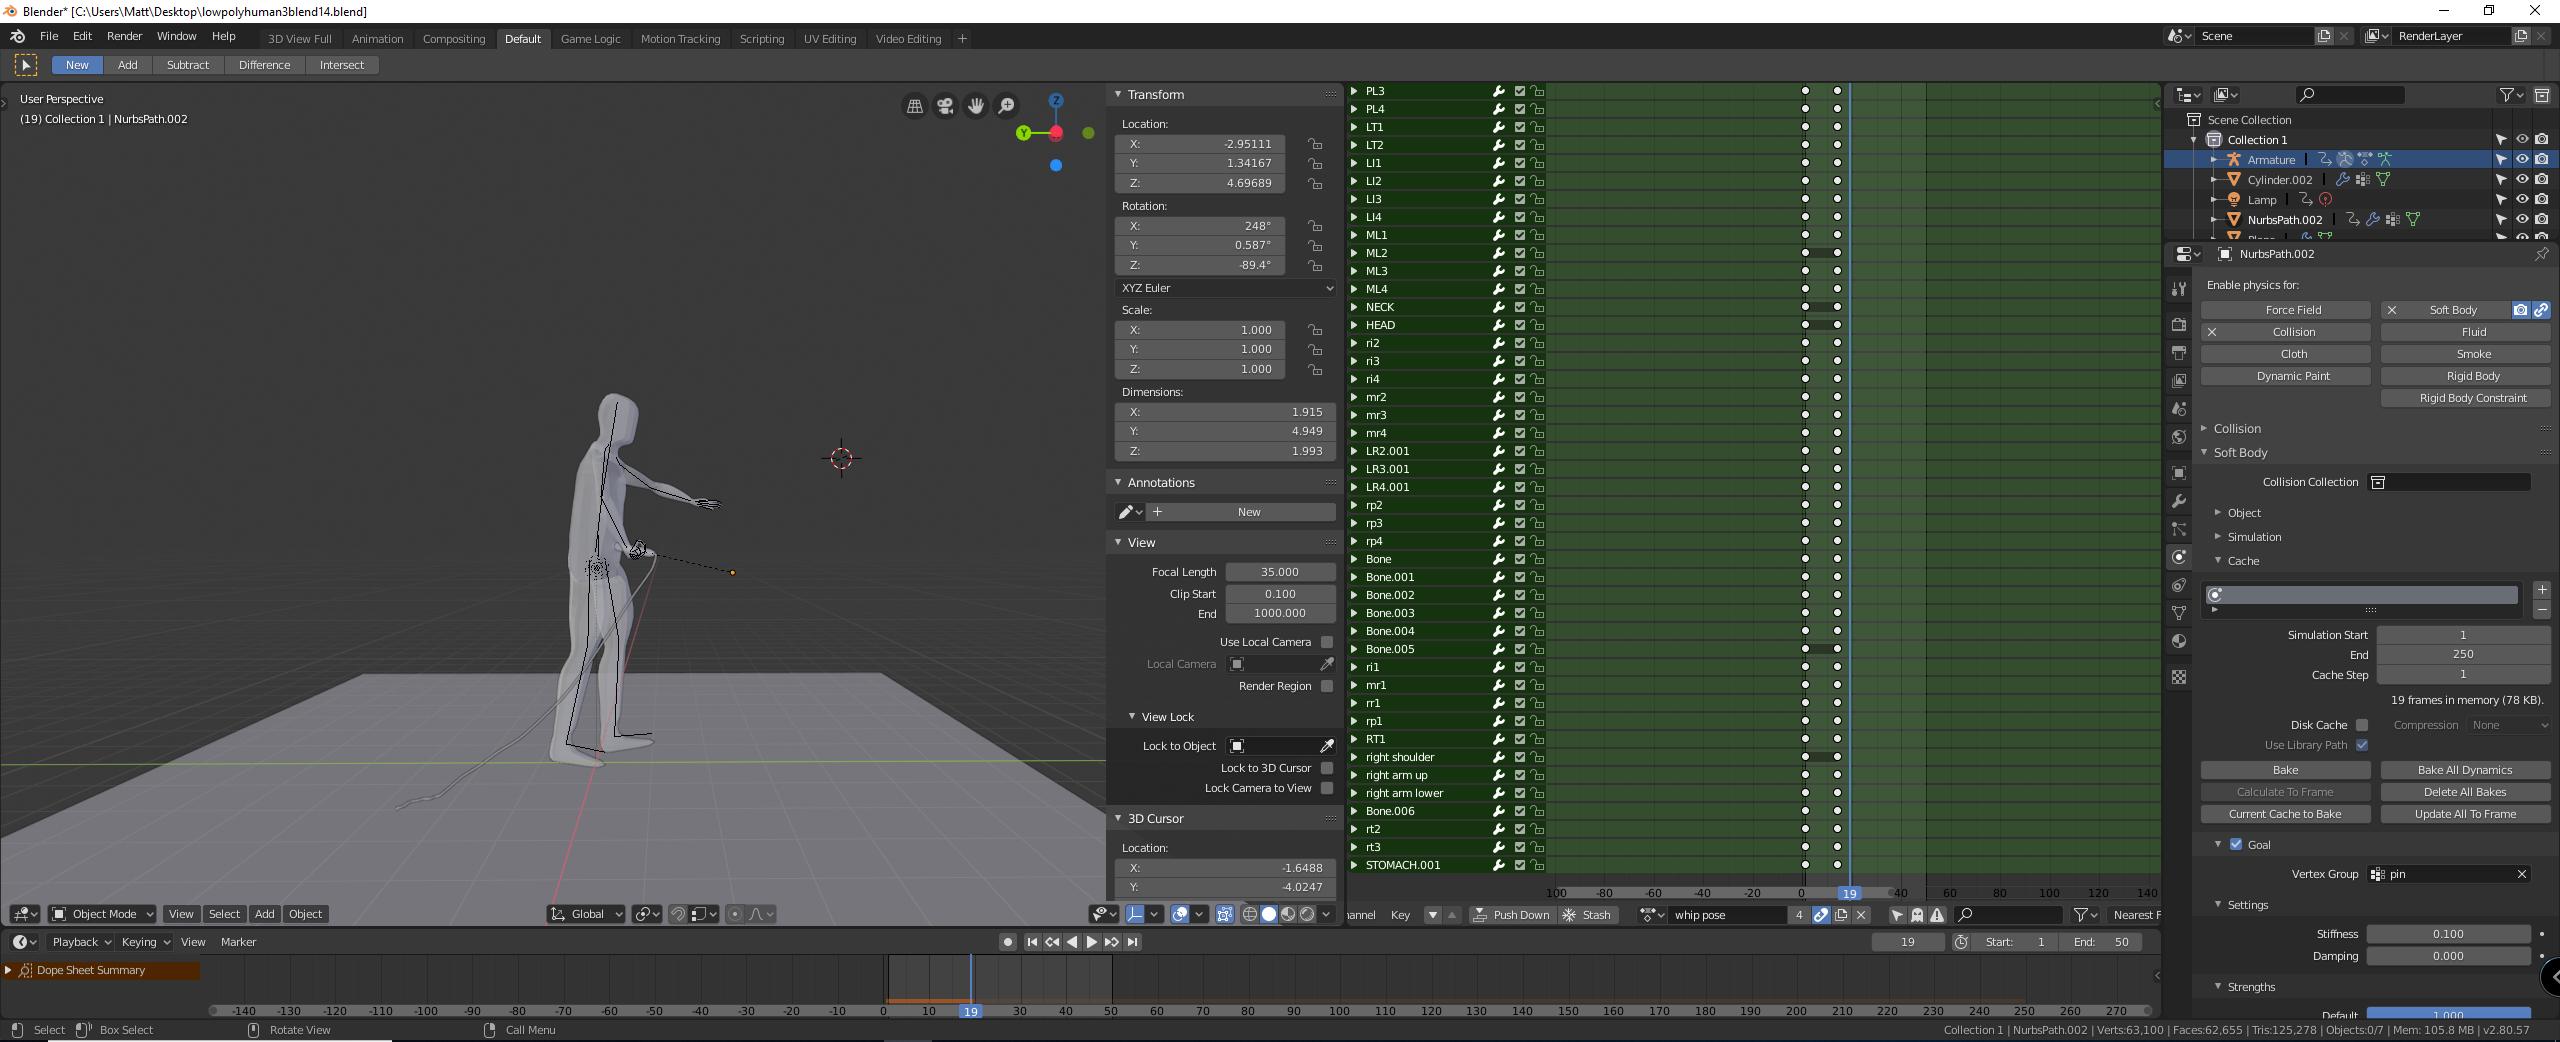Click the perspective/orthographic grid icon

[x=914, y=105]
